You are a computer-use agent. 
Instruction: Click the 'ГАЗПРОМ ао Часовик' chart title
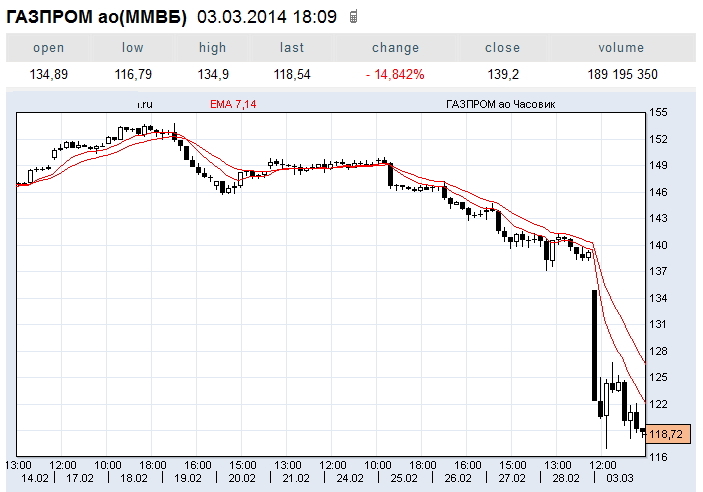(x=500, y=104)
